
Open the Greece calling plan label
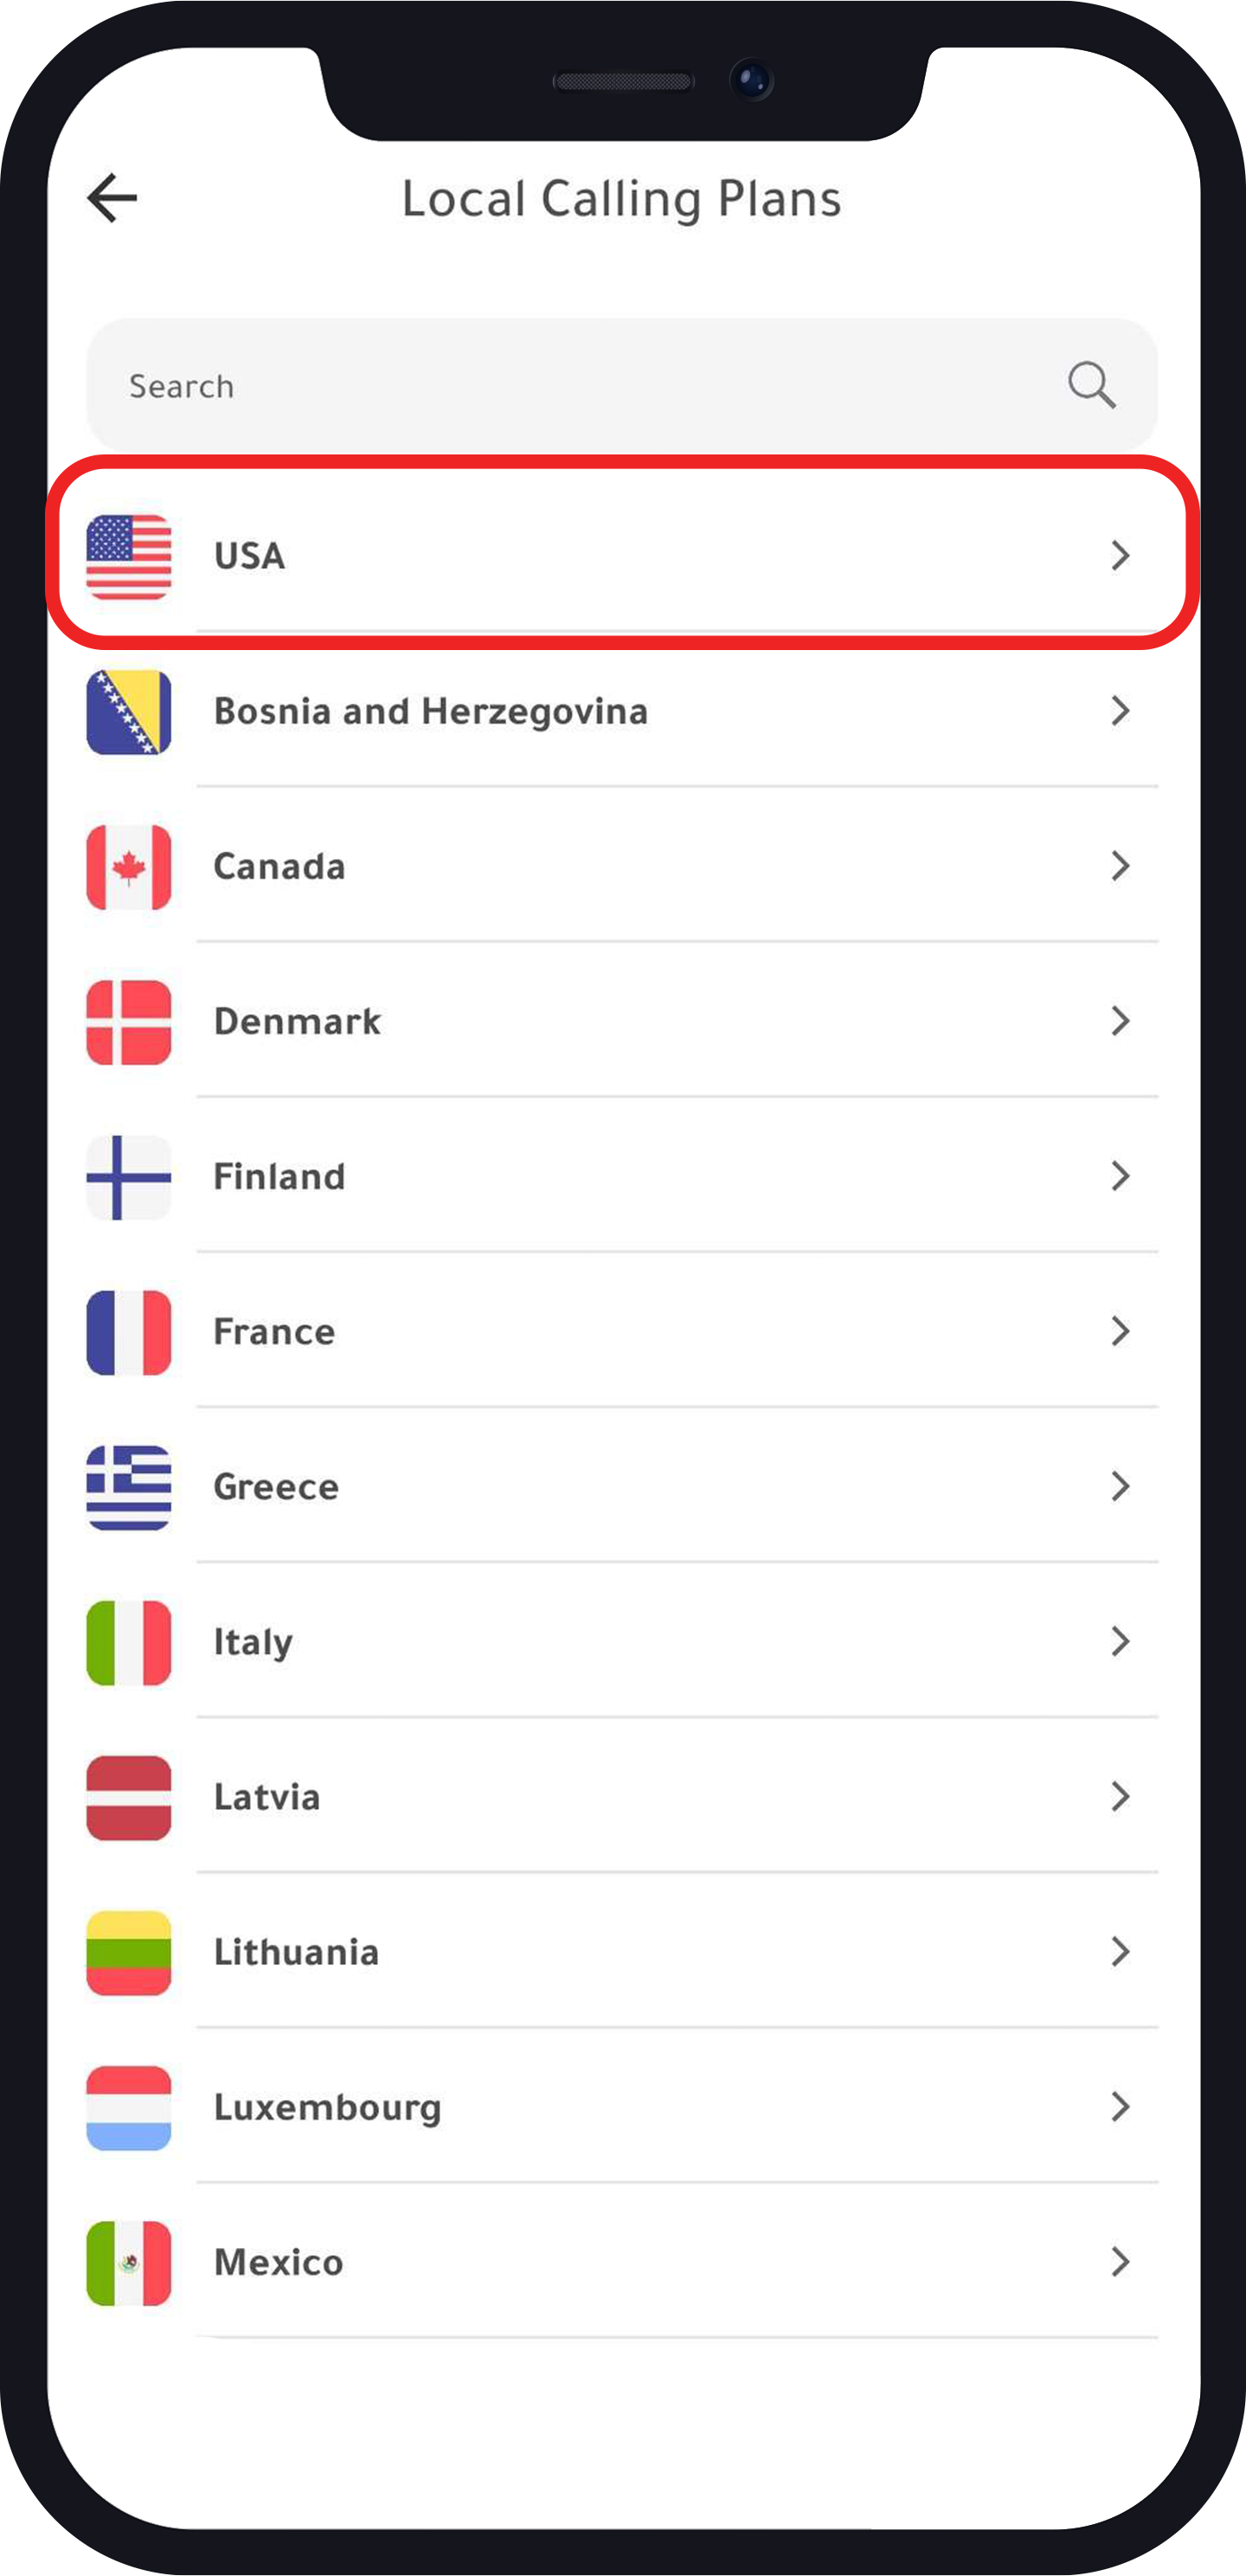point(276,1487)
